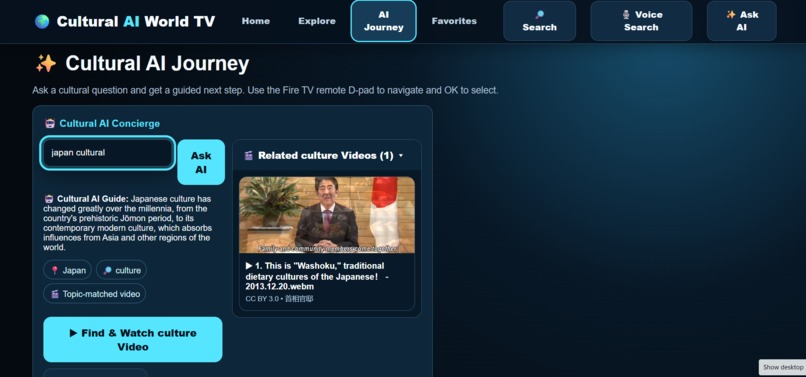Click the clapperboard icon in Related Videos
This screenshot has height=377, width=806.
(x=248, y=156)
